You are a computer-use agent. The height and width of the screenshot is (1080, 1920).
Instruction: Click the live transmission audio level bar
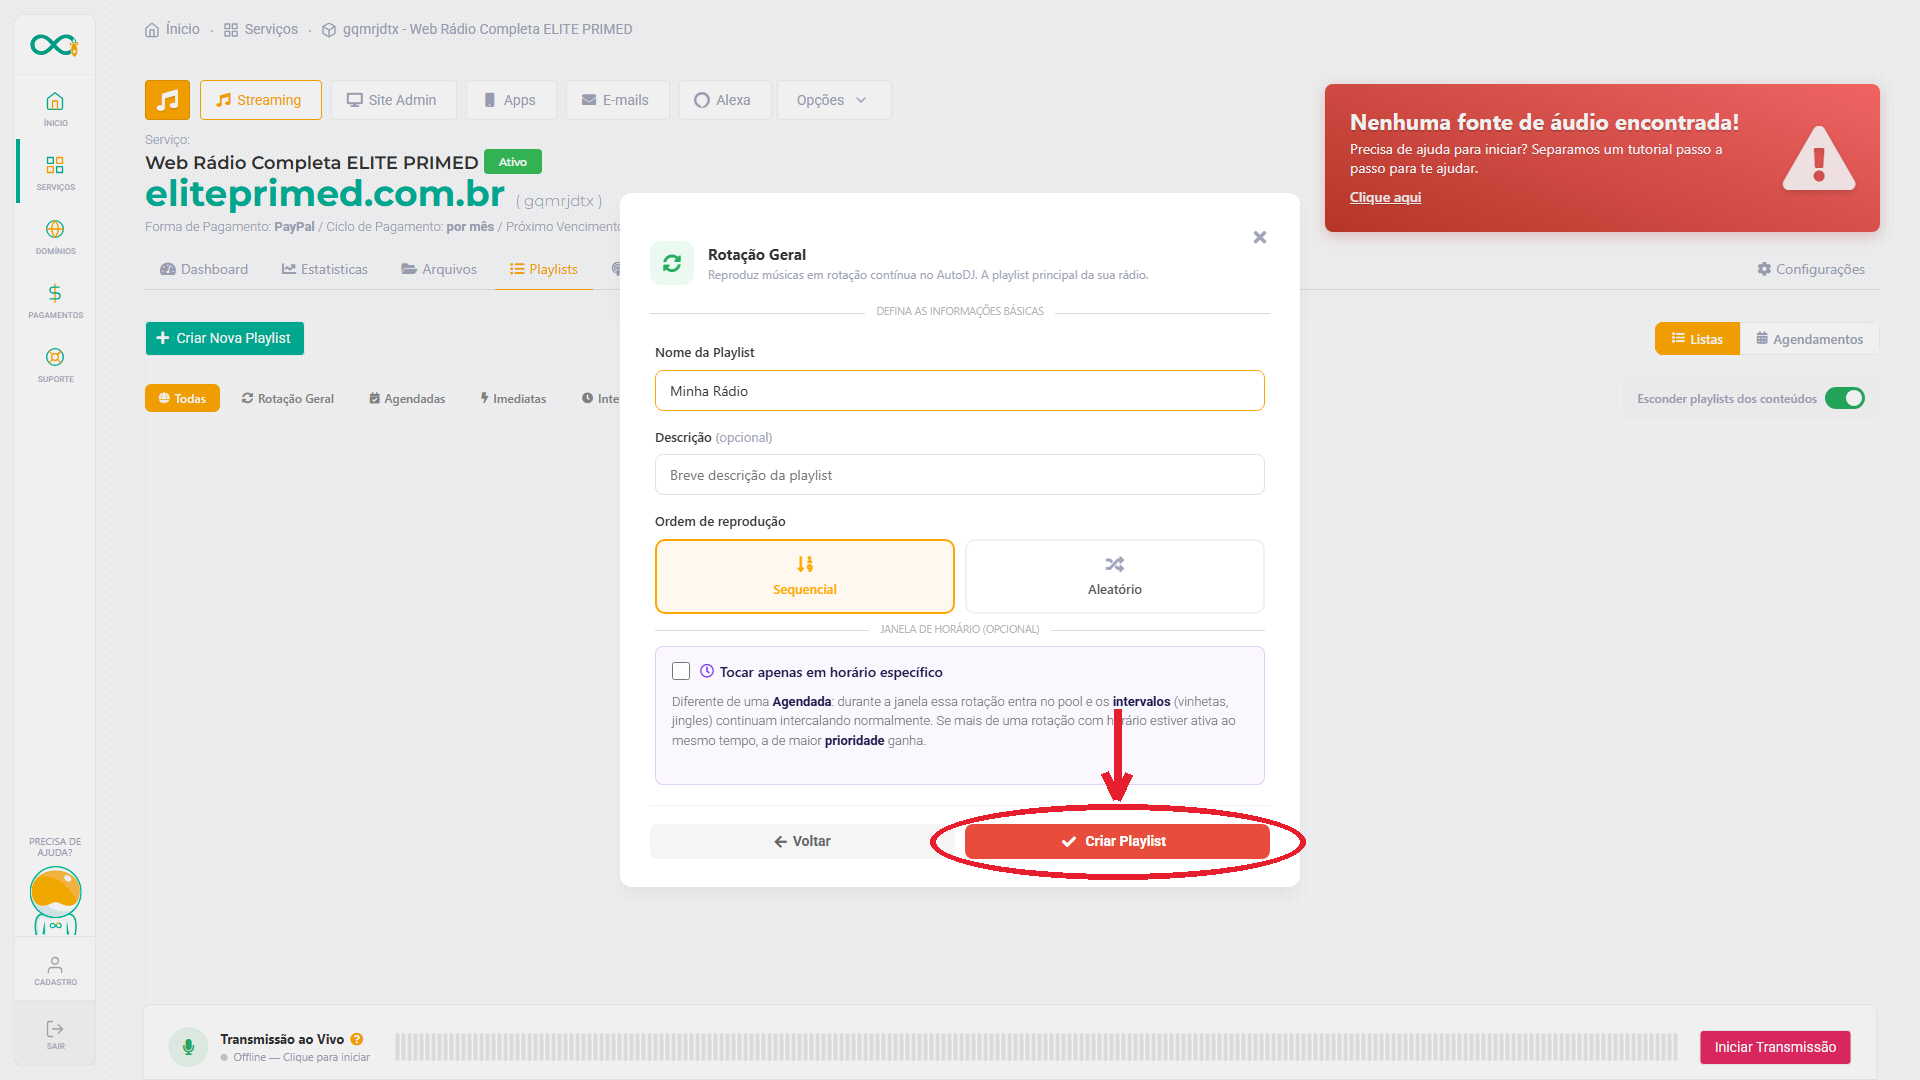pyautogui.click(x=1036, y=1047)
